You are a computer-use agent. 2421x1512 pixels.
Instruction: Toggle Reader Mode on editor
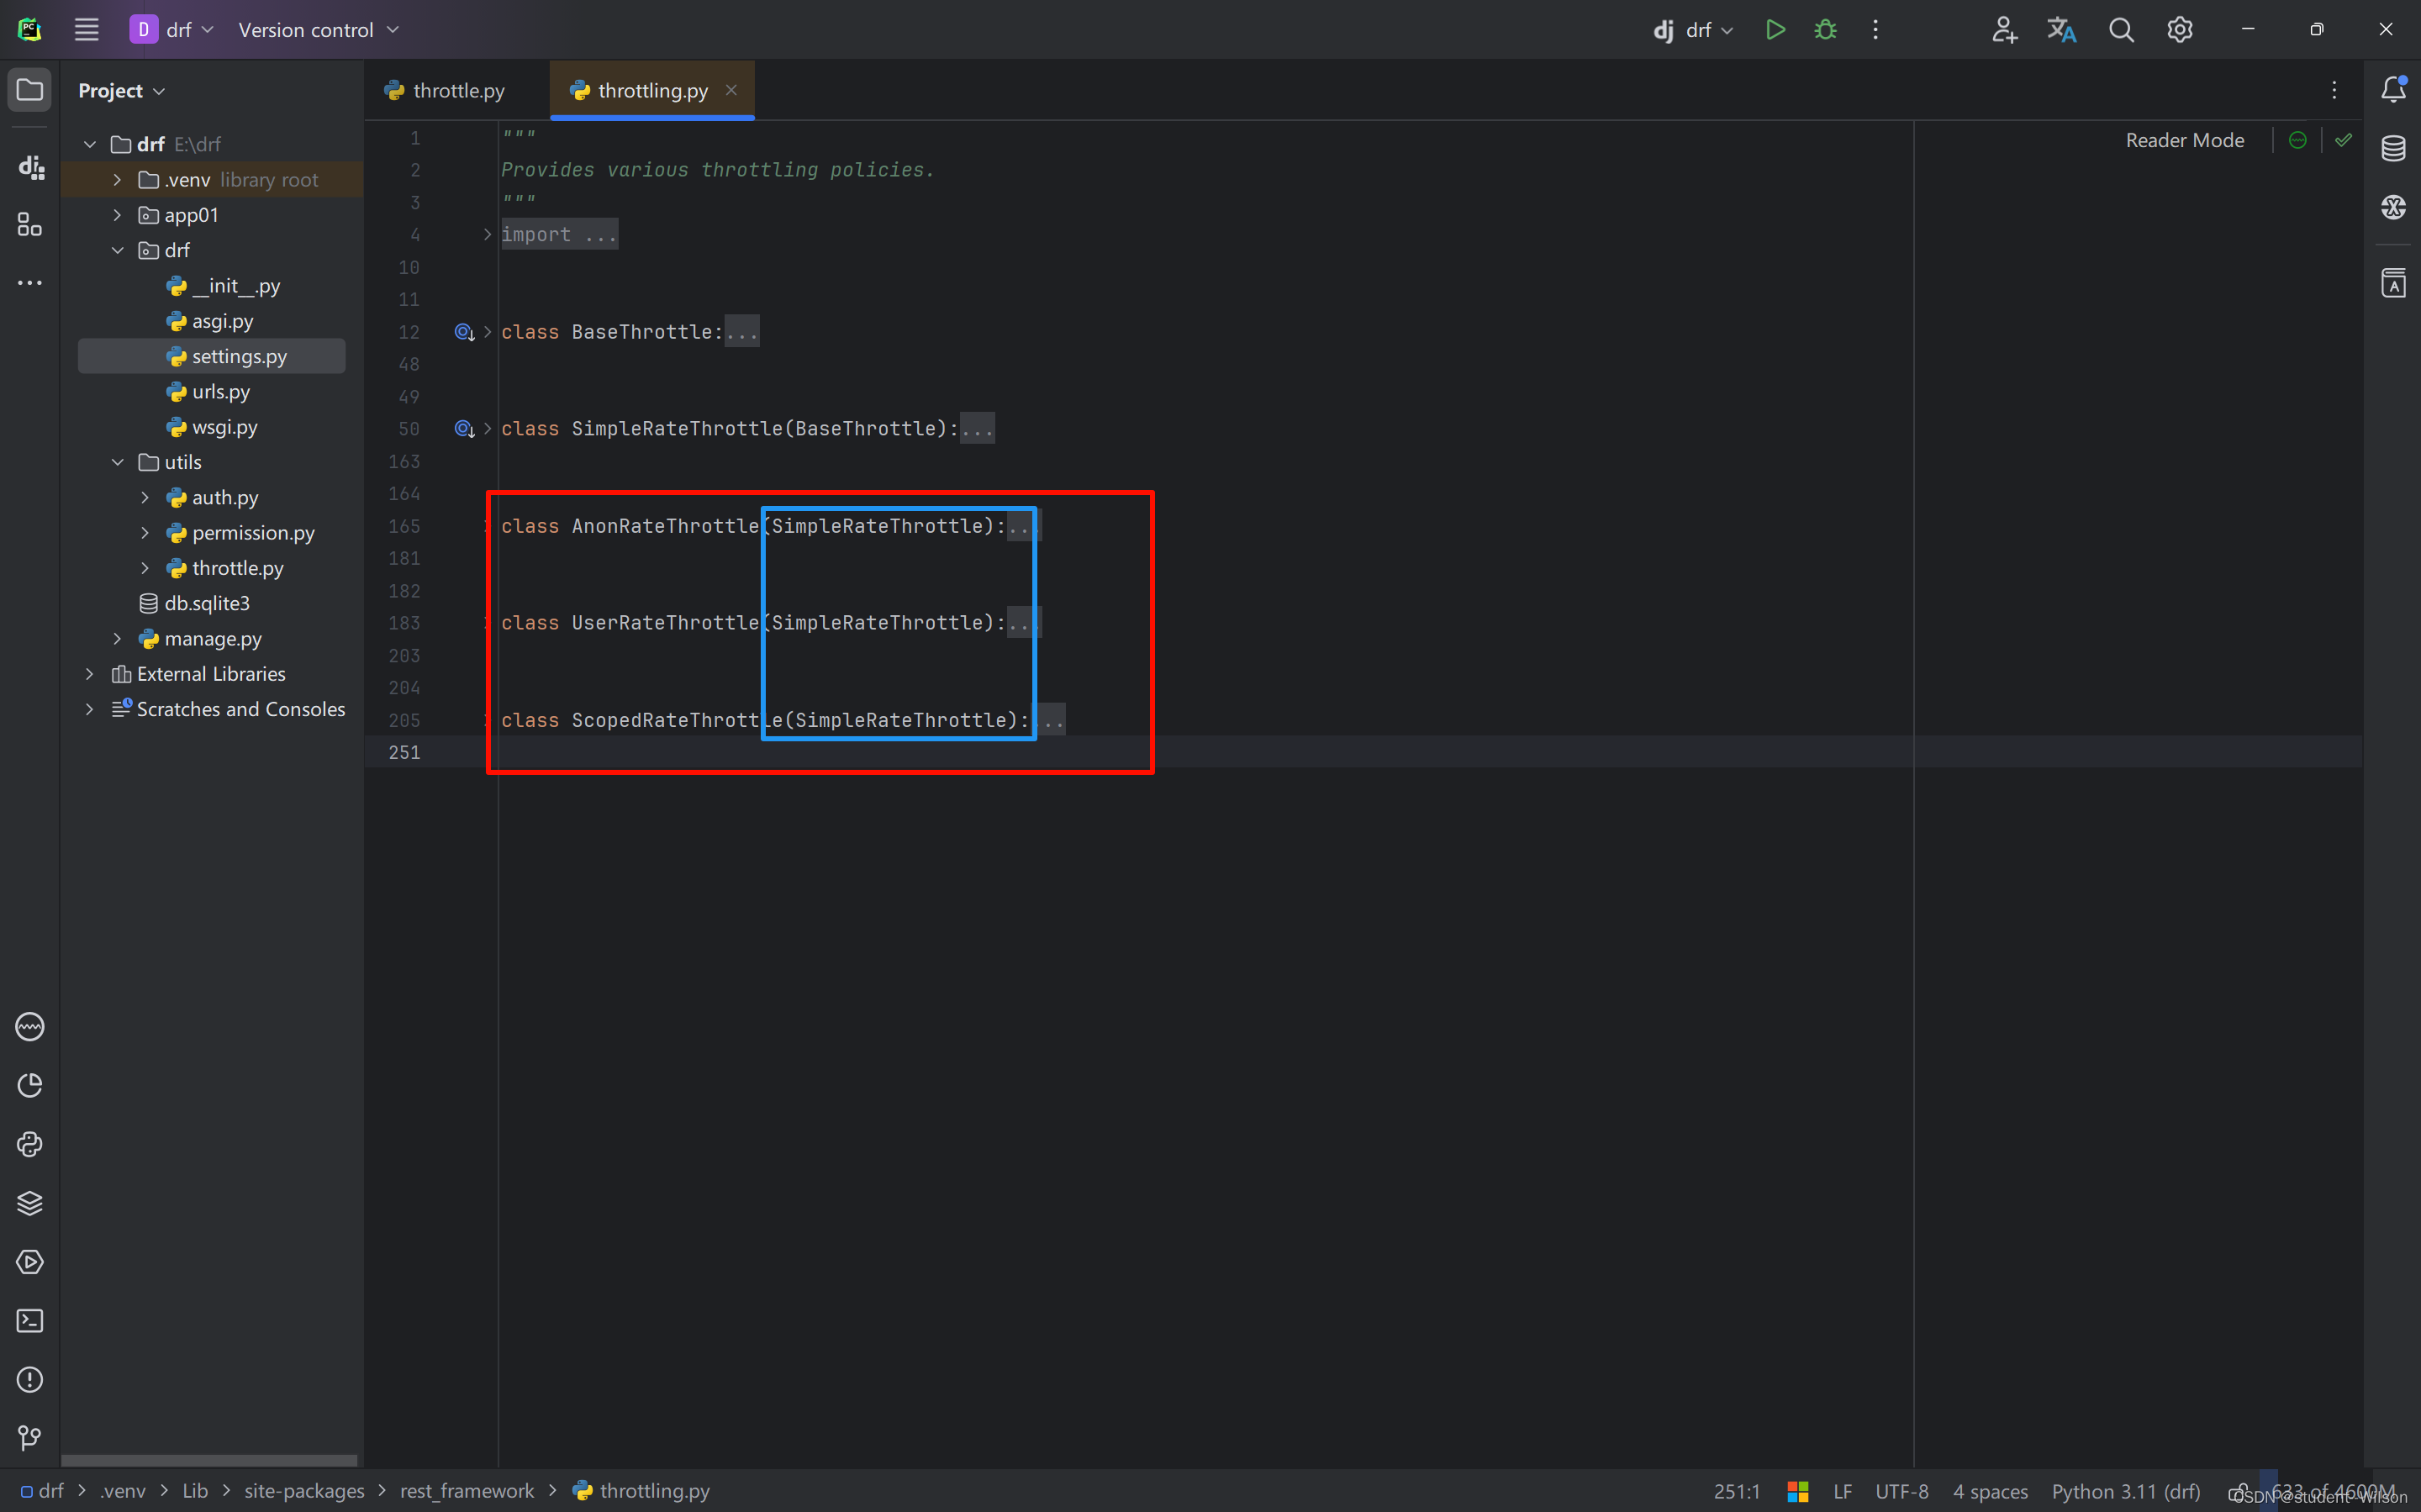tap(2184, 138)
